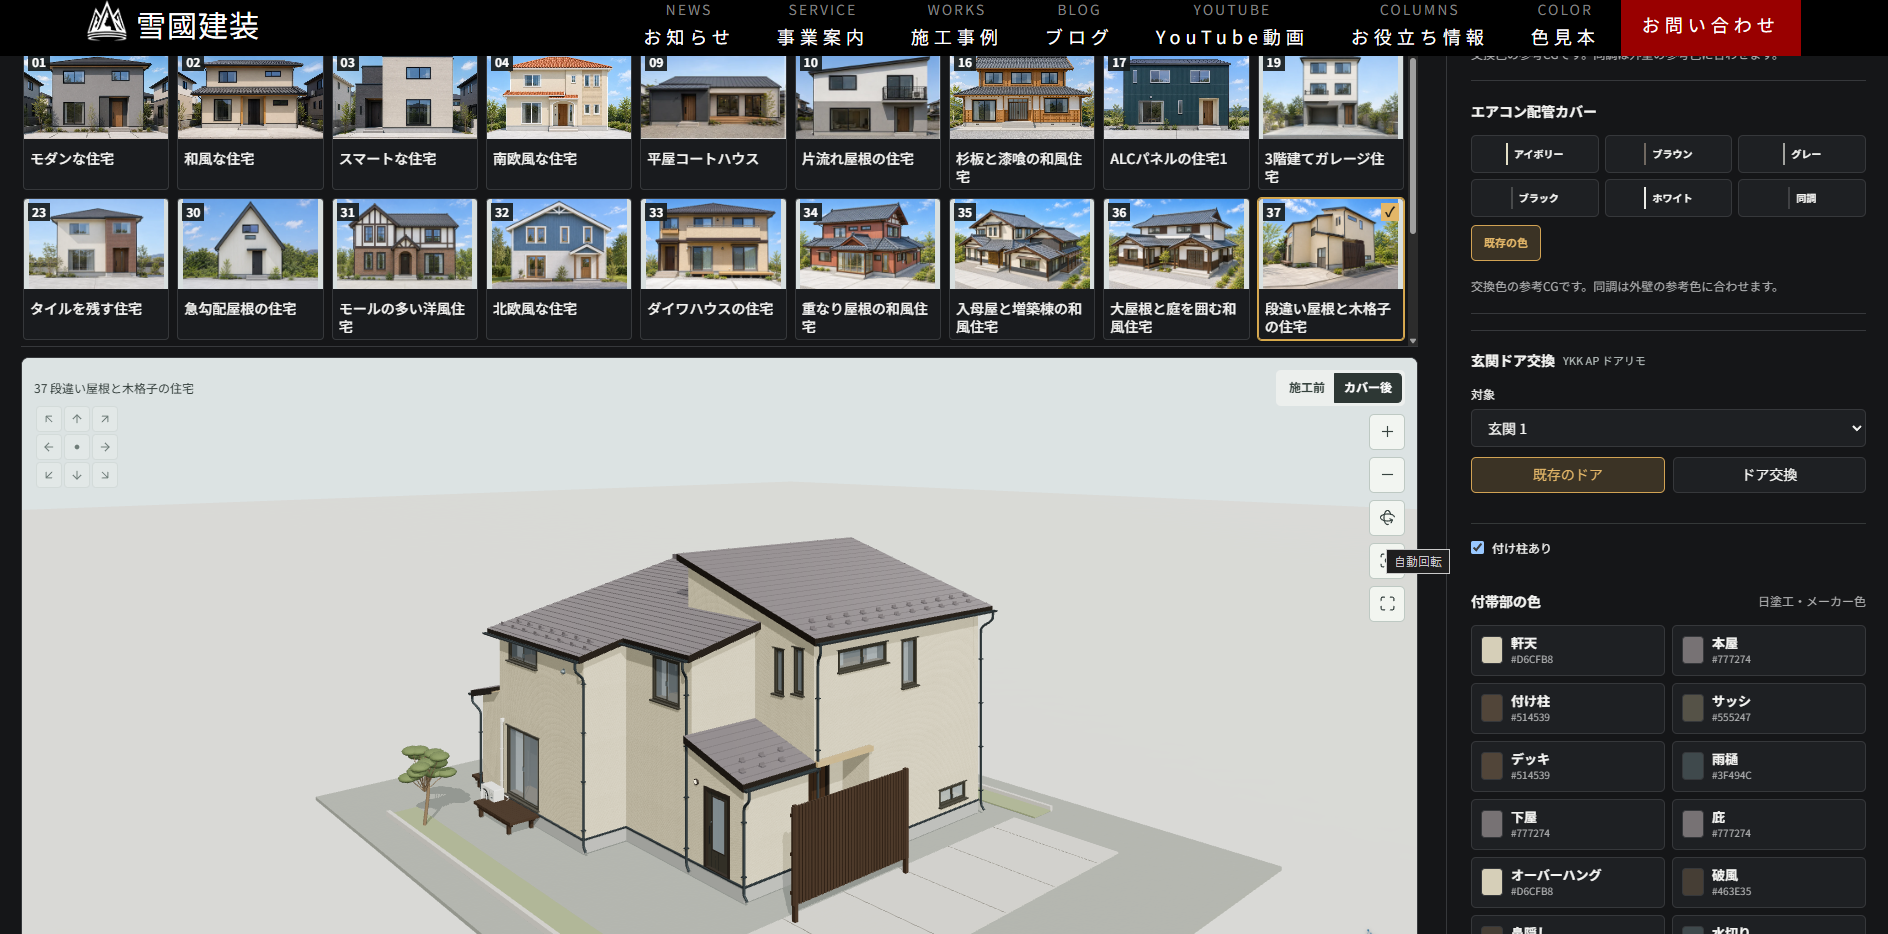
Task: Select グレー pipe cover color
Action: [1801, 154]
